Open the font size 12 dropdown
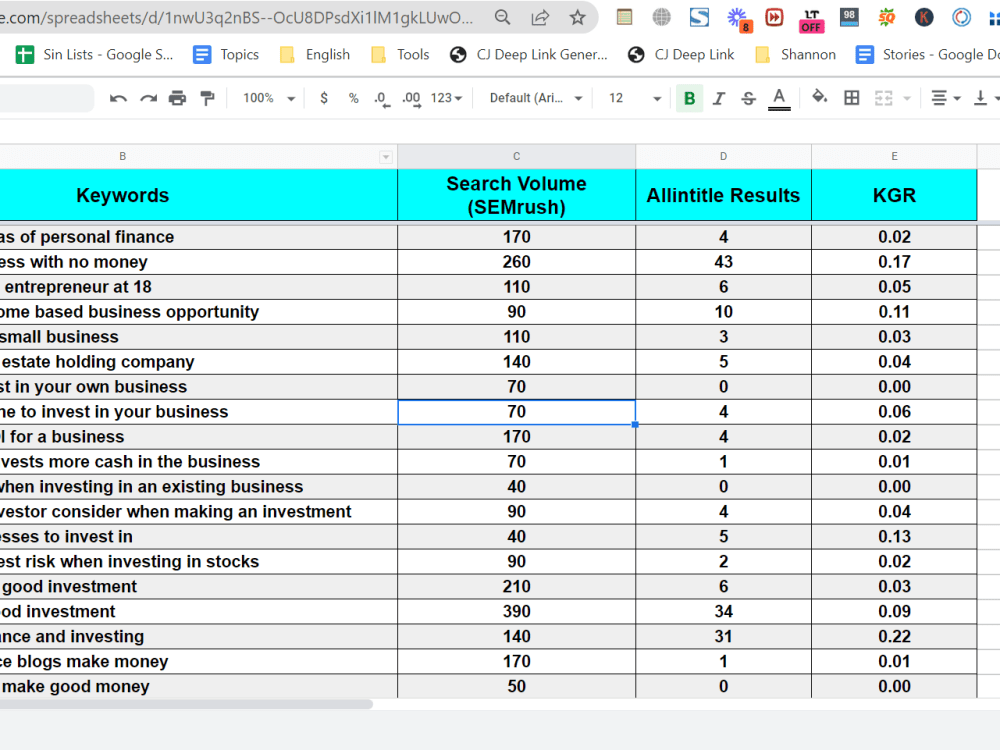Viewport: 1000px width, 750px height. 635,98
